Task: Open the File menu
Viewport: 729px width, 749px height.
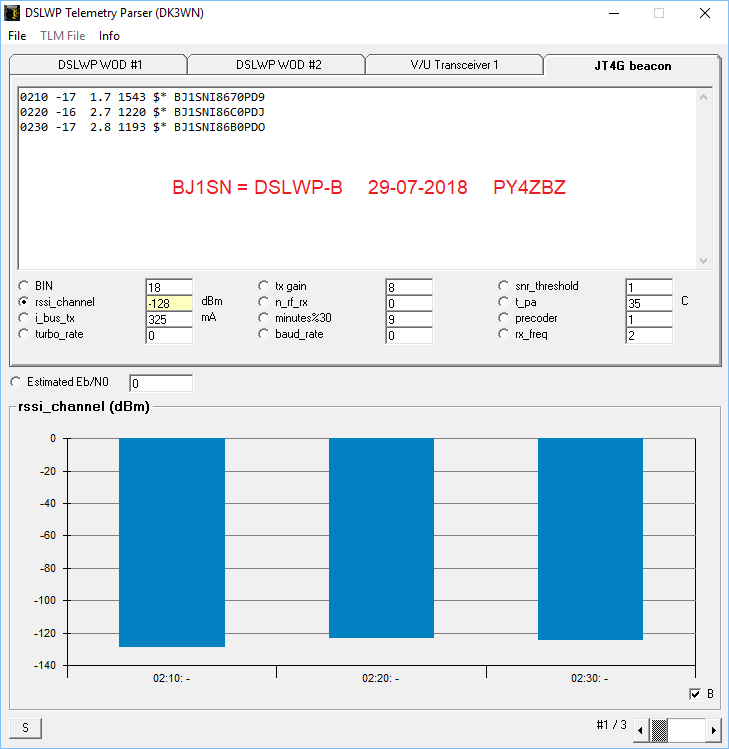Action: coord(17,36)
